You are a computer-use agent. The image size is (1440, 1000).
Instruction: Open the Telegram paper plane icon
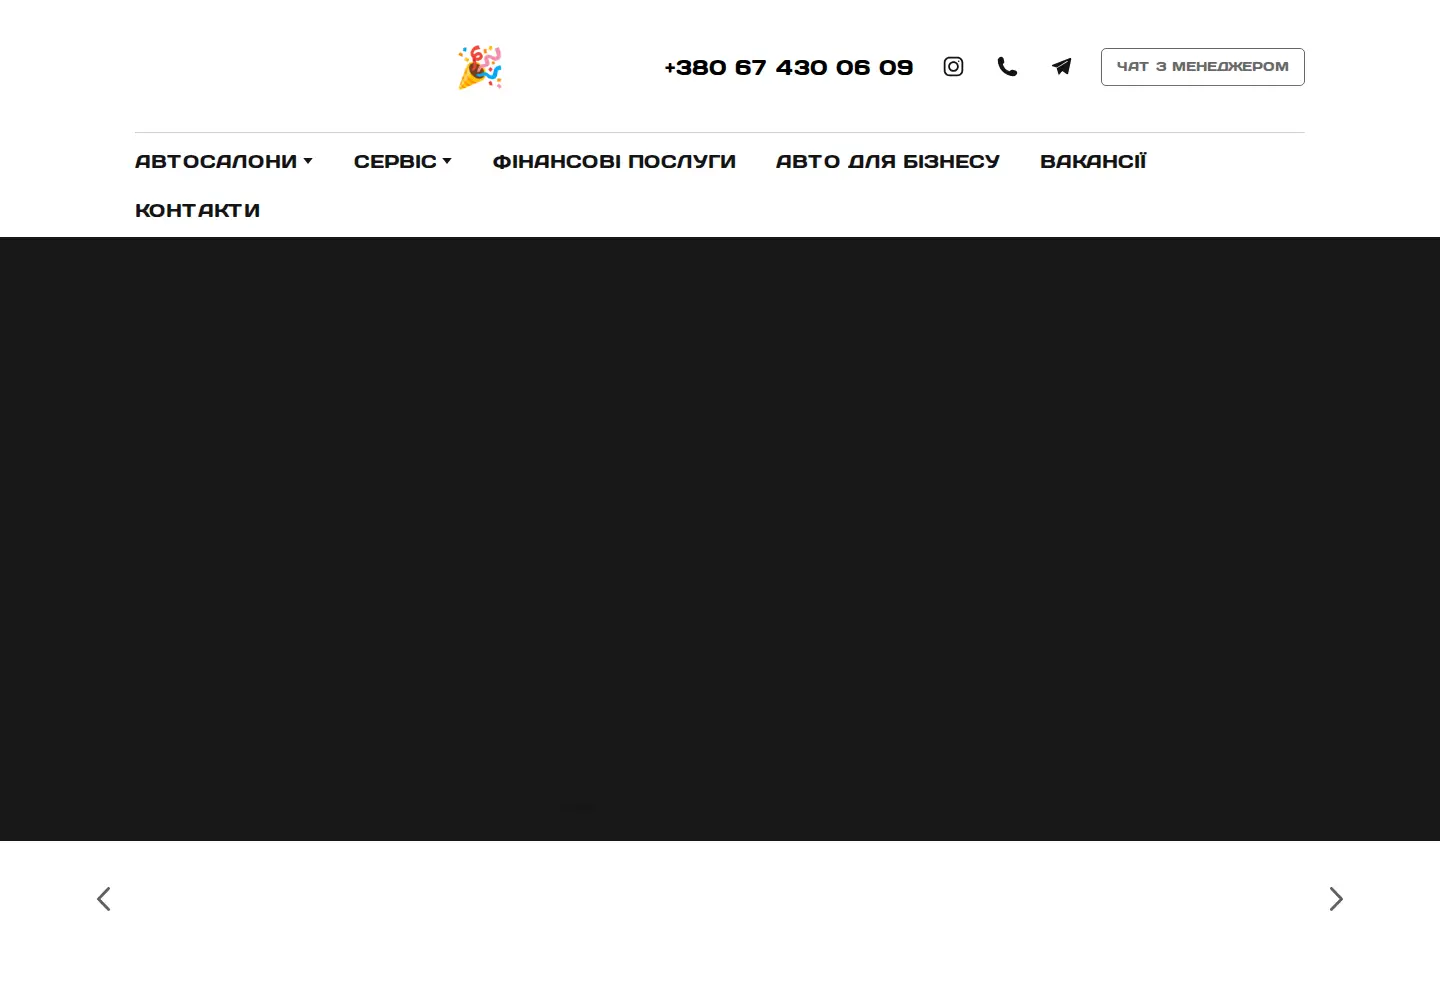coord(1061,67)
